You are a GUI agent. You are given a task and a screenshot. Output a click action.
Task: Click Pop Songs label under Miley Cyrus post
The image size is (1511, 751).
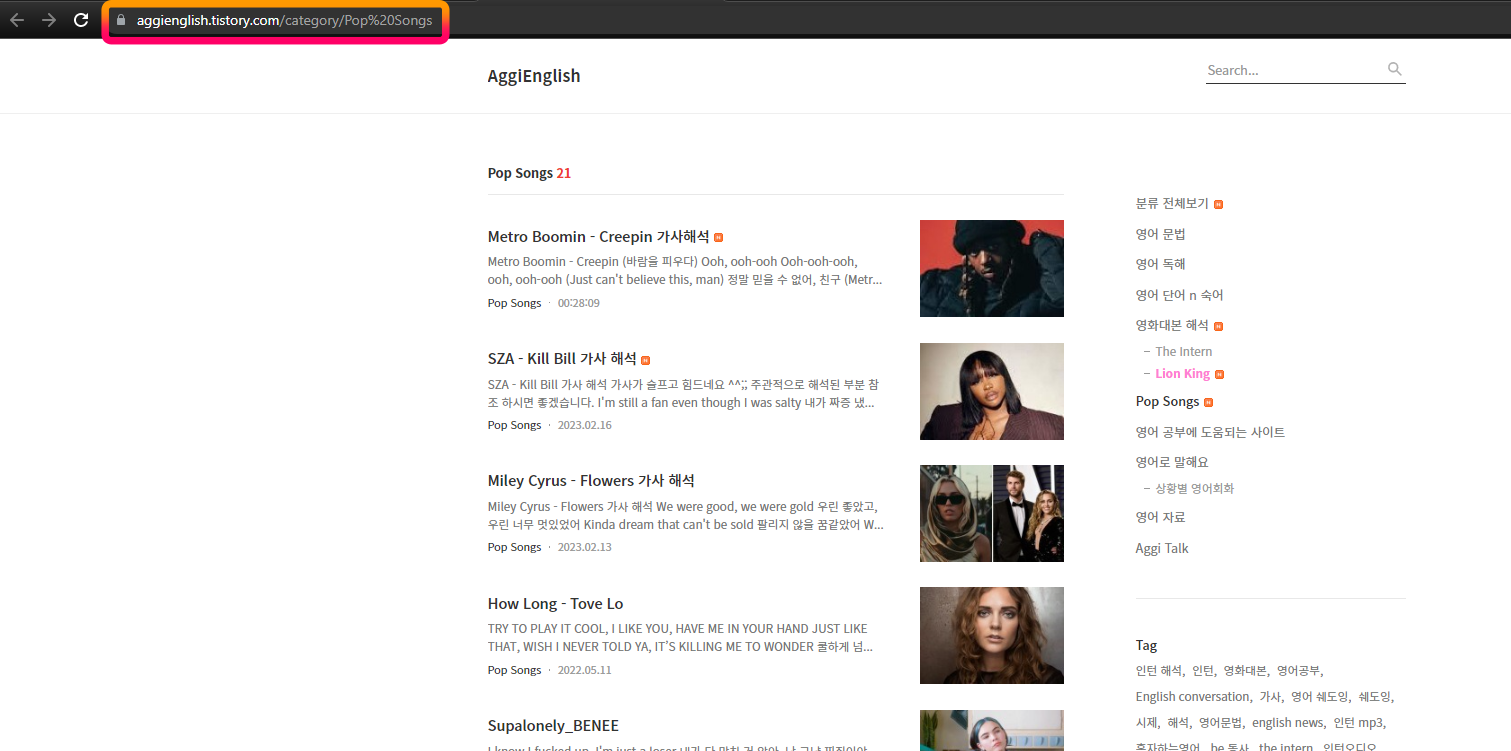514,547
